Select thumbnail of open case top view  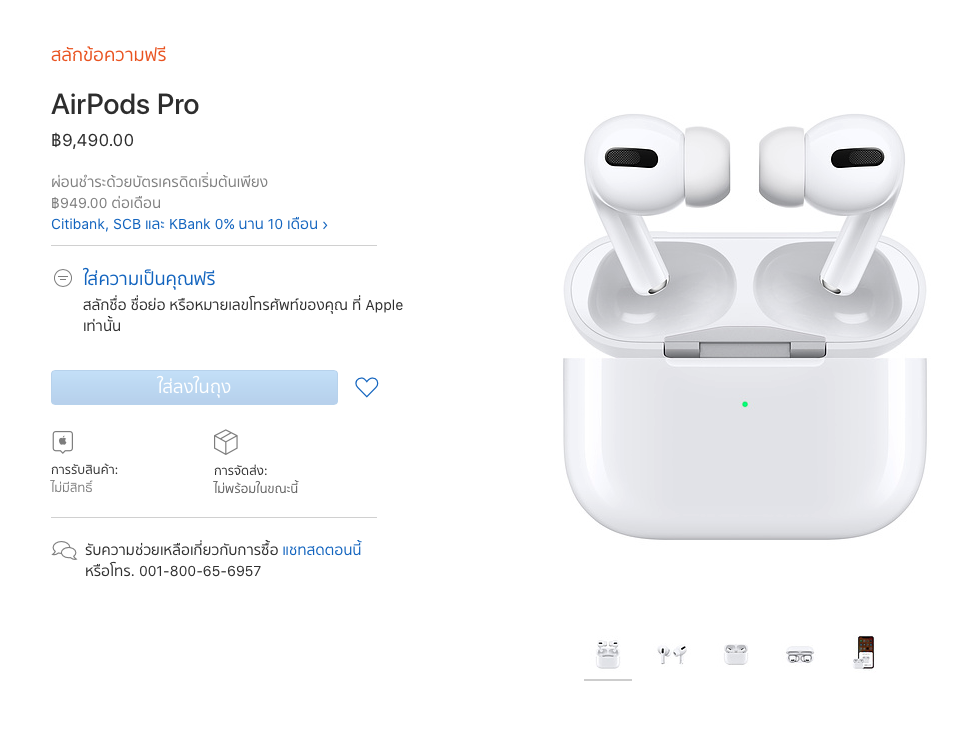(800, 654)
